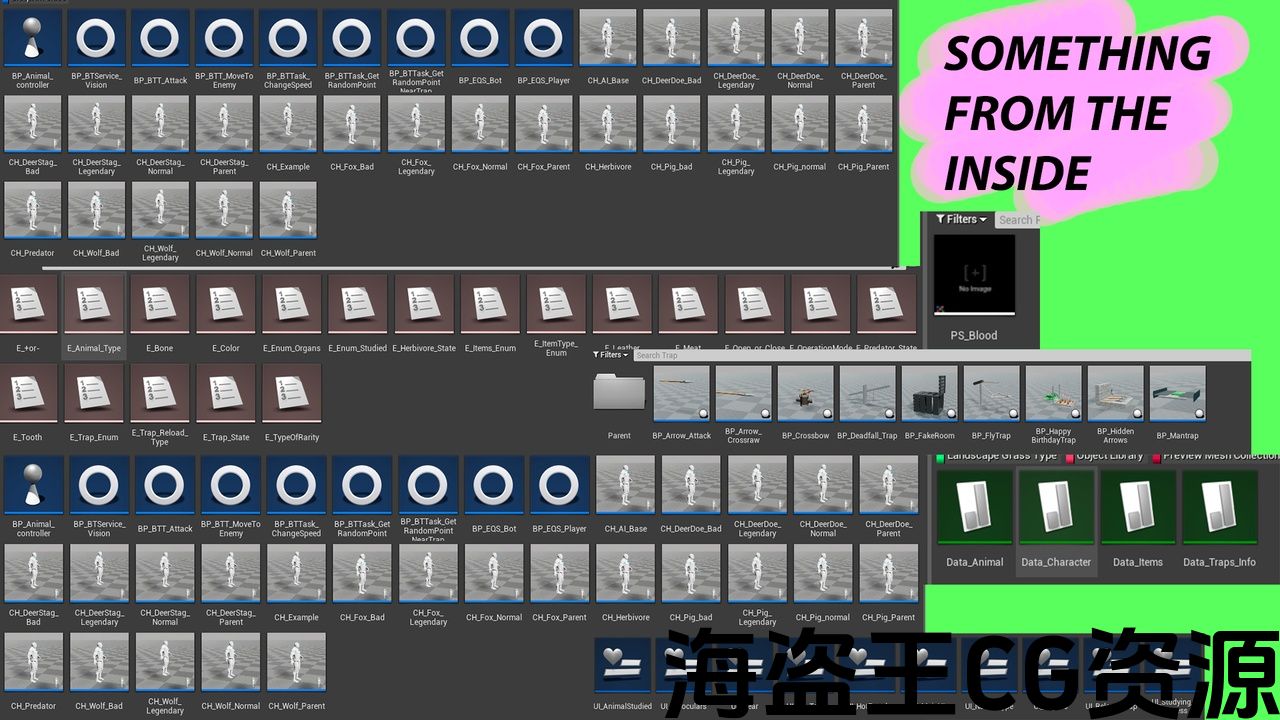
Task: Open the Filters dropdown above PS_Blood
Action: tap(961, 219)
